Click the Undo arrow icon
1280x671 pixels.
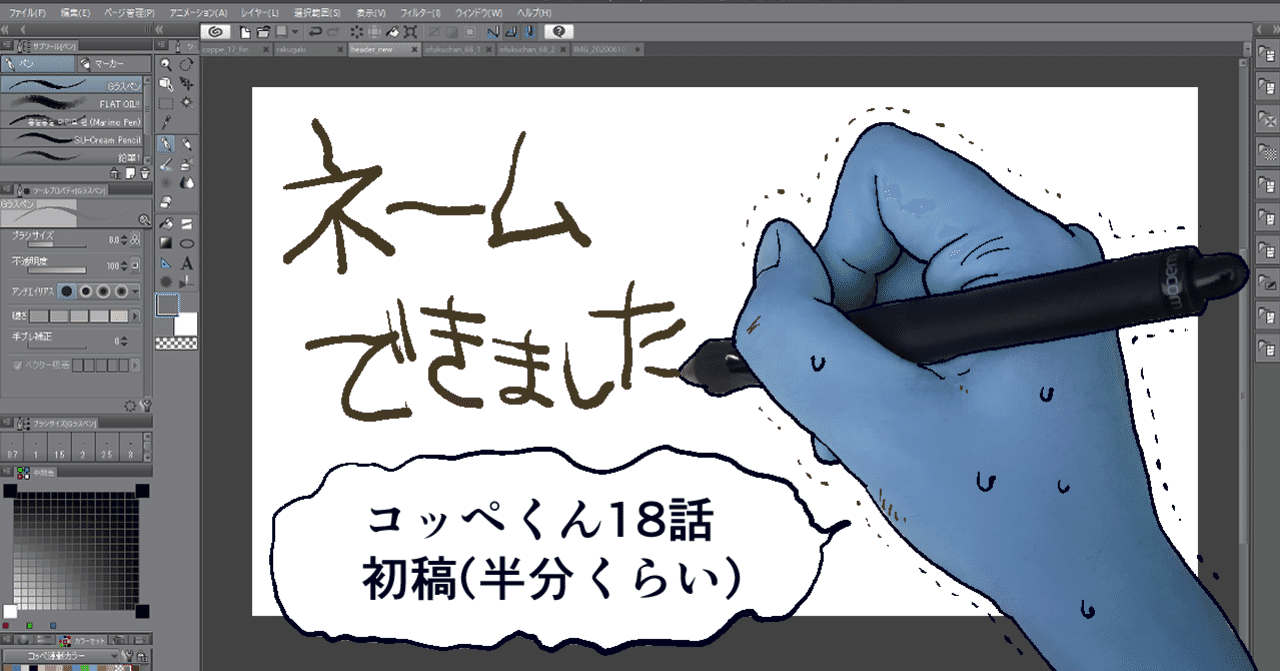[x=315, y=32]
